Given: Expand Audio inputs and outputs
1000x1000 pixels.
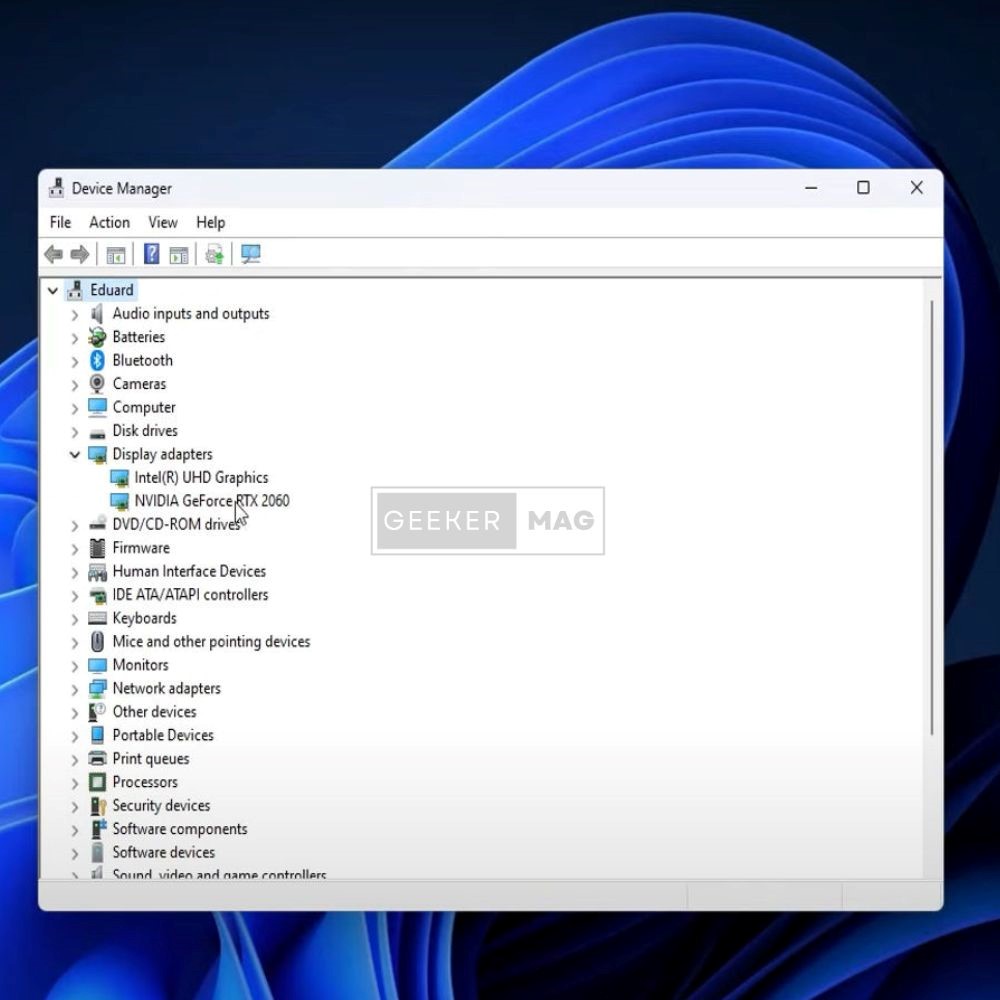Looking at the screenshot, I should coord(75,314).
